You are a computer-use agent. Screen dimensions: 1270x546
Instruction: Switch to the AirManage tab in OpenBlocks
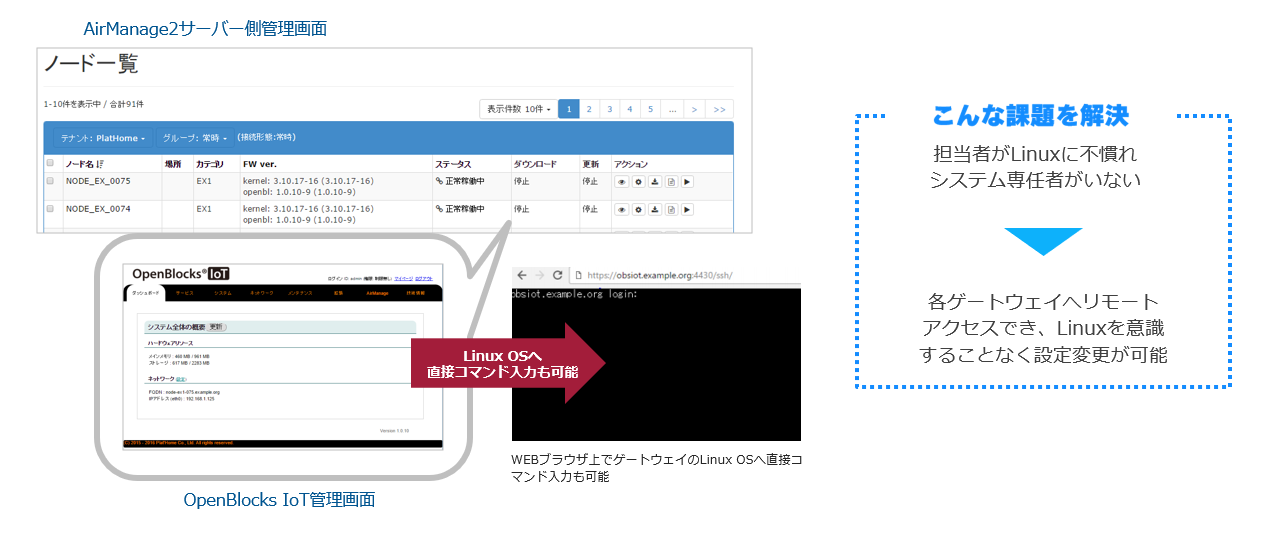(x=377, y=293)
